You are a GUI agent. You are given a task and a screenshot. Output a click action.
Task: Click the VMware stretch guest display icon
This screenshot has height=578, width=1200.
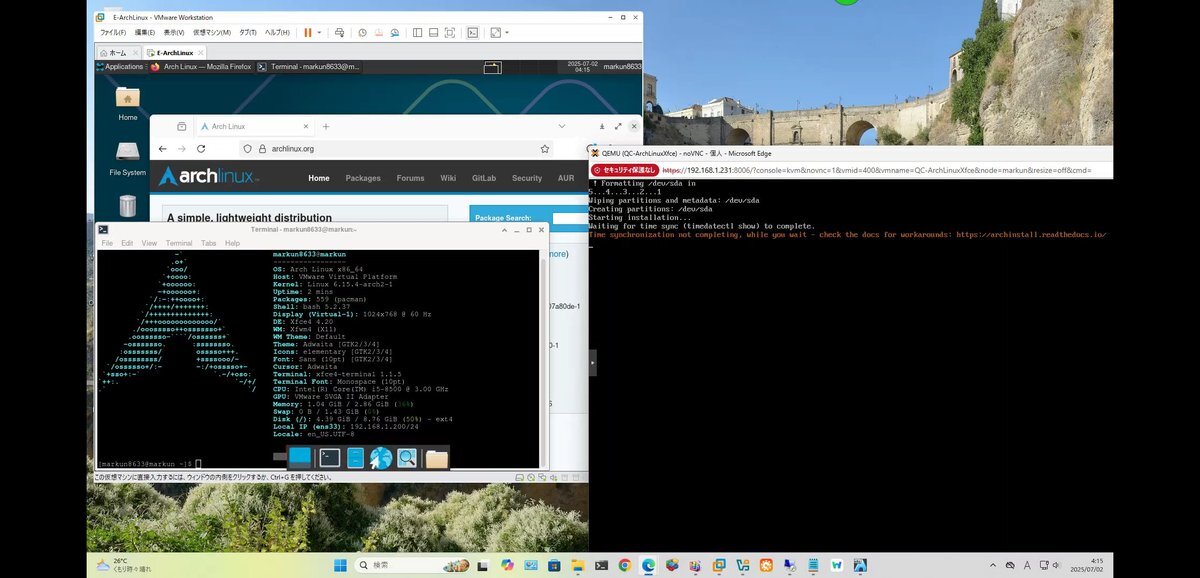[495, 32]
